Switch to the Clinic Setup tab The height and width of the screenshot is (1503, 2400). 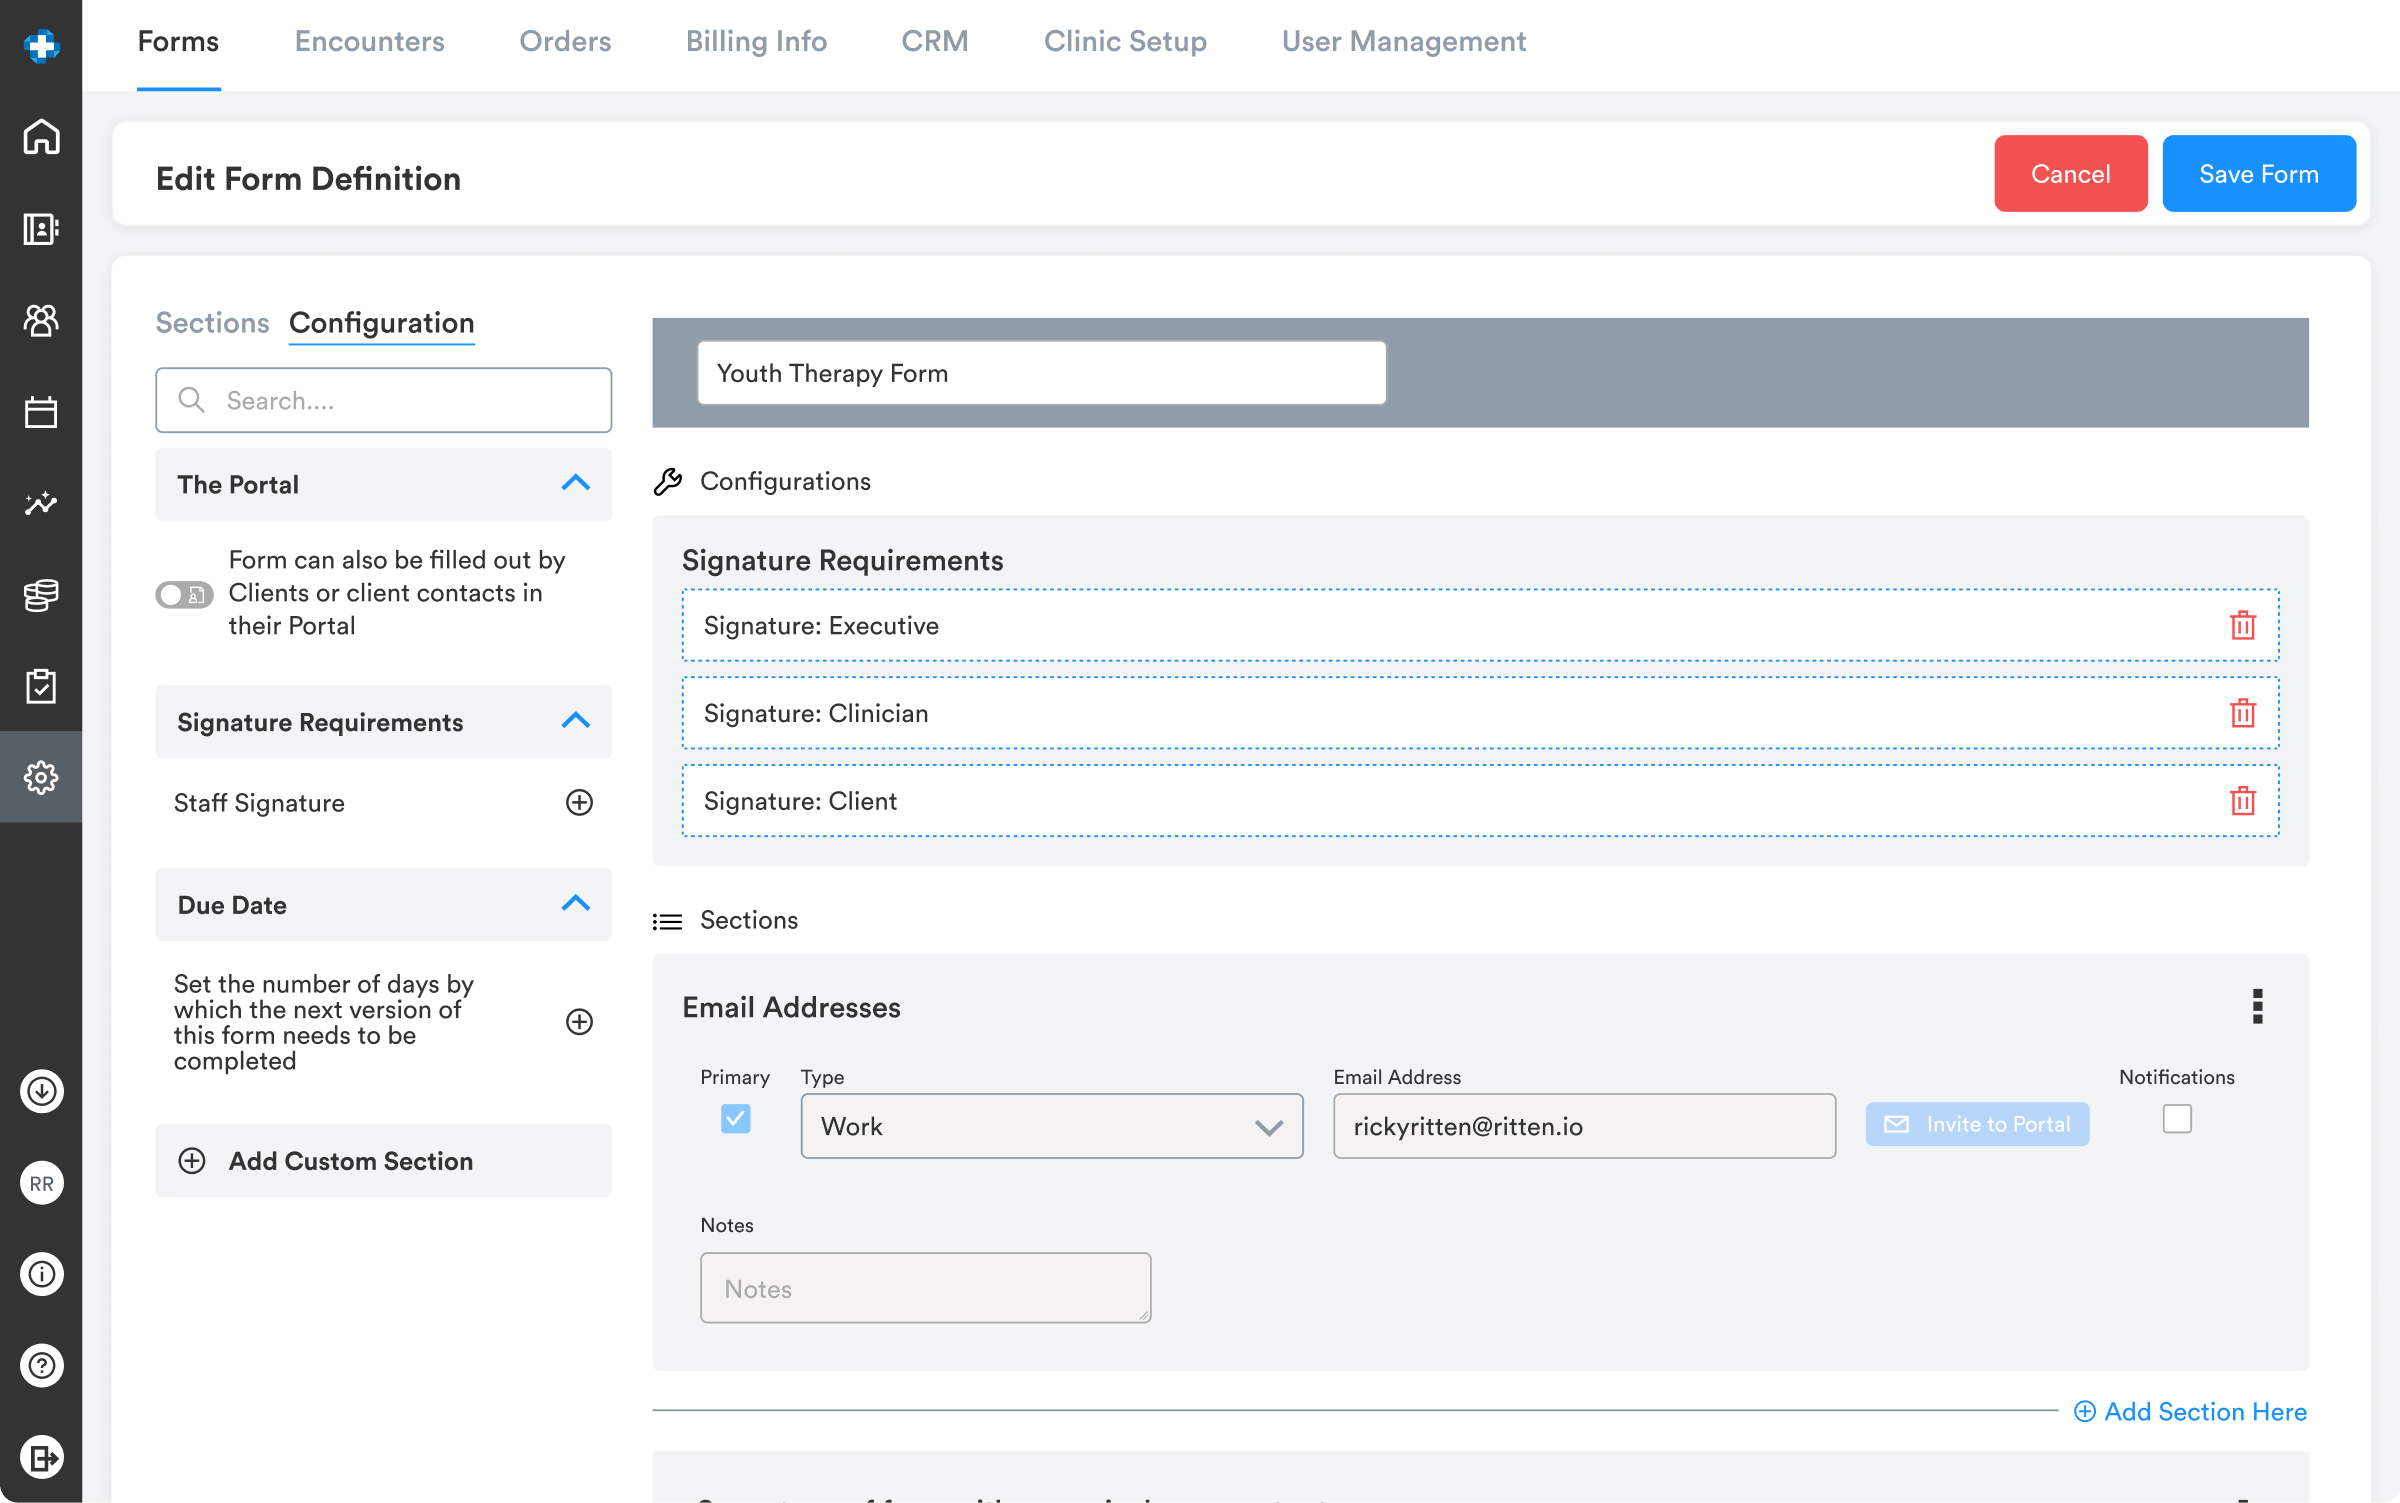(x=1125, y=41)
